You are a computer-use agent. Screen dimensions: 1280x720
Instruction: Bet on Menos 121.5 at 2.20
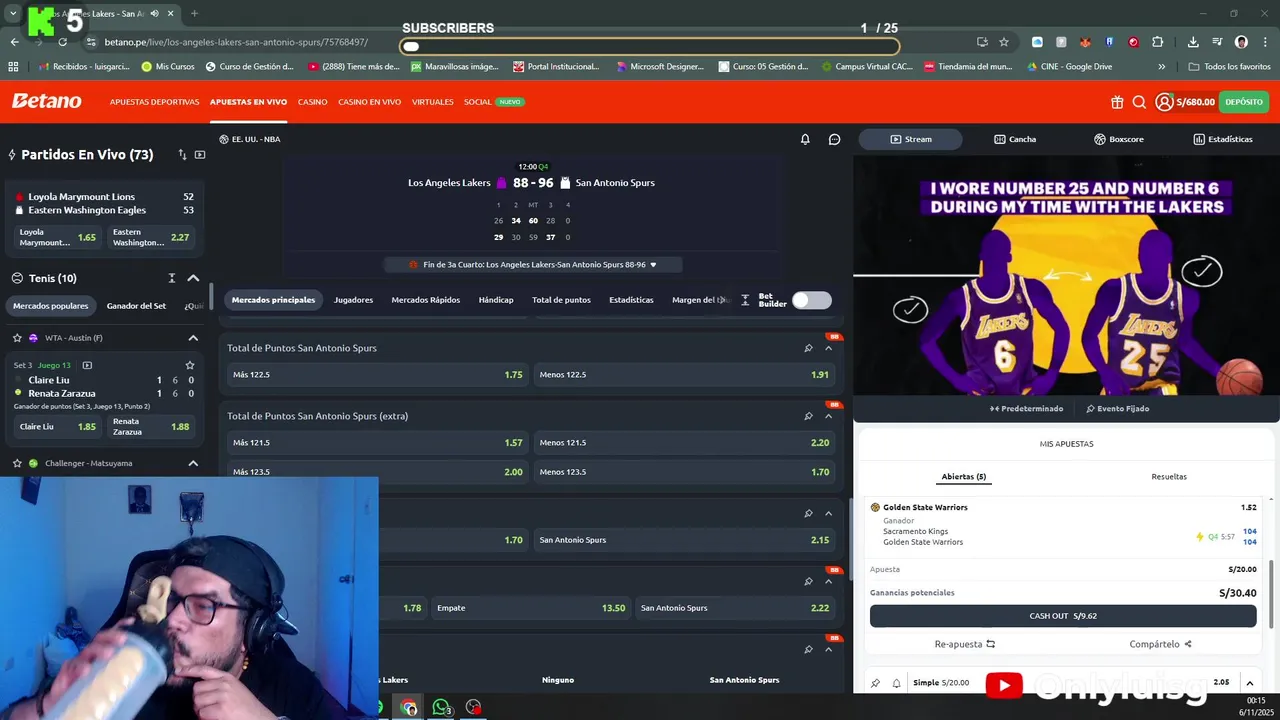[684, 443]
